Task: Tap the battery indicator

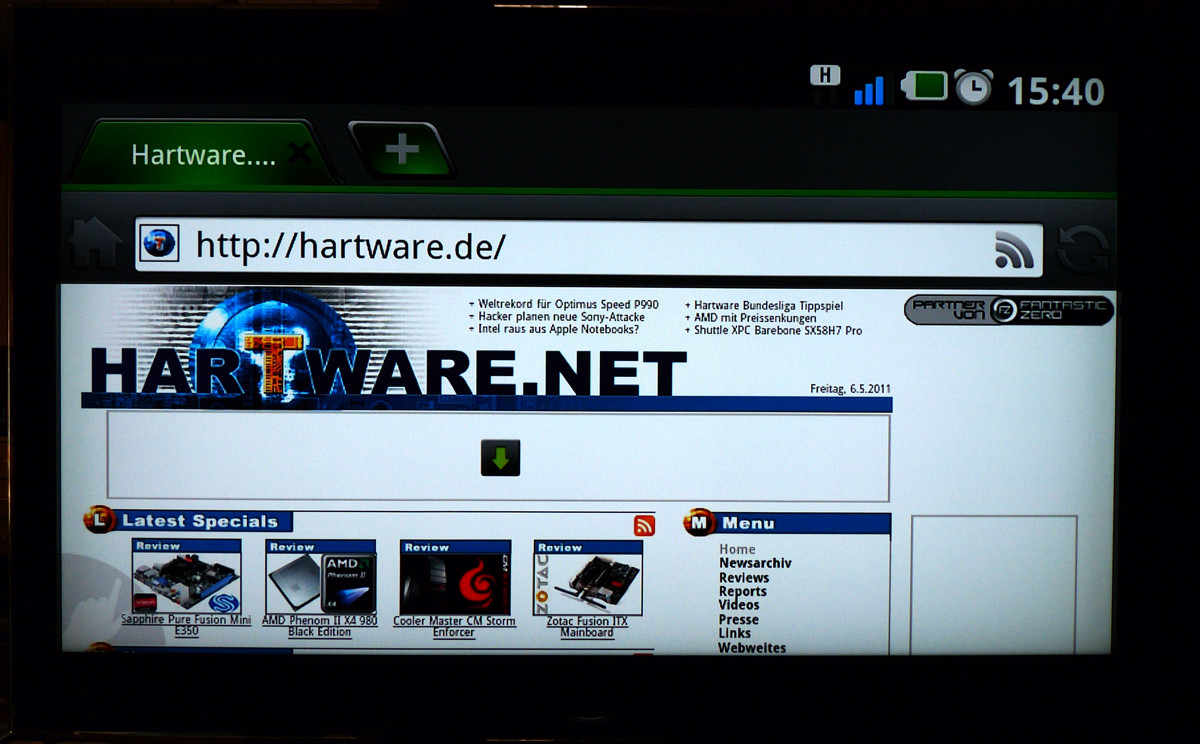Action: 923,87
